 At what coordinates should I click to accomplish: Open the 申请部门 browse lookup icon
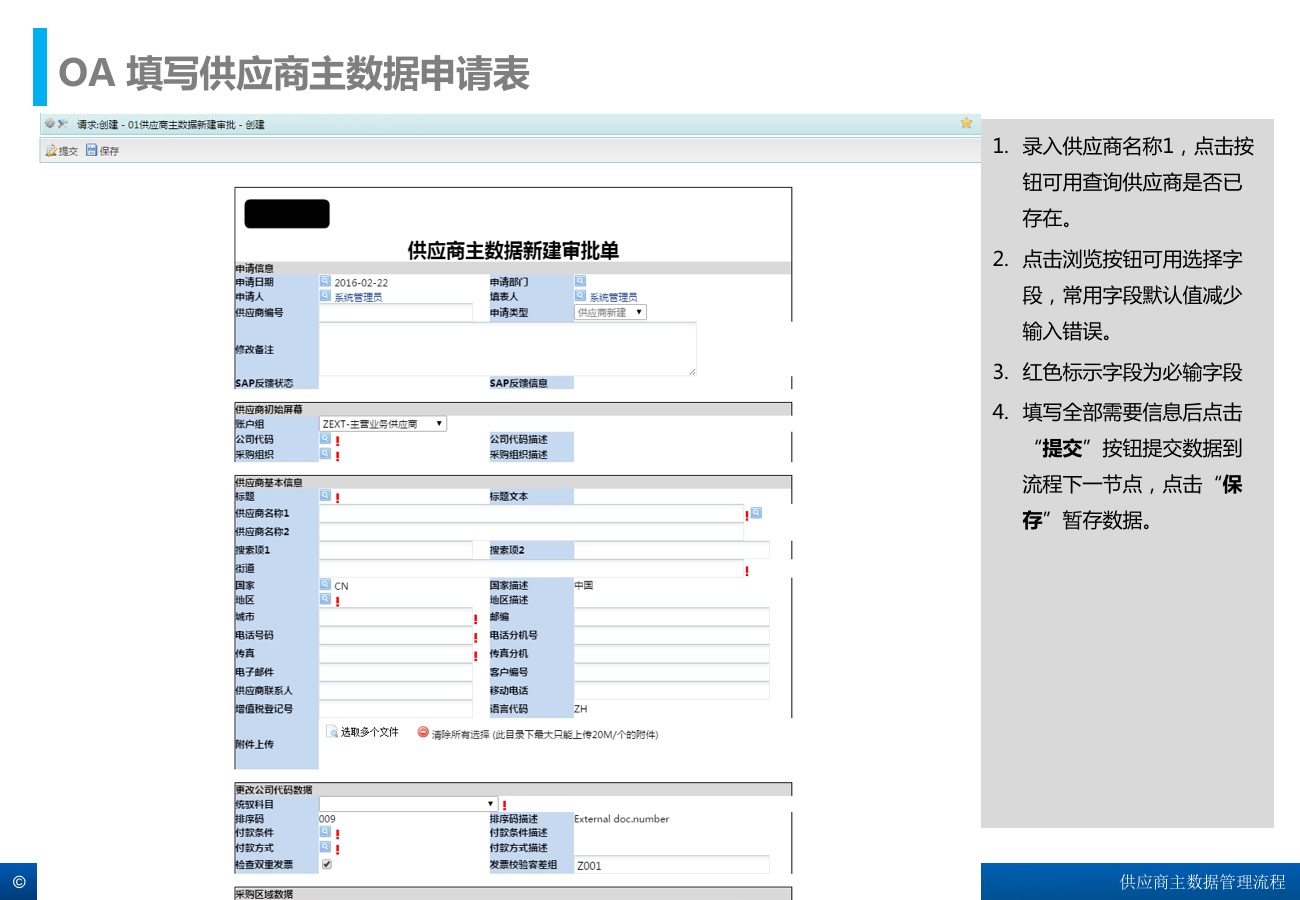tap(580, 282)
